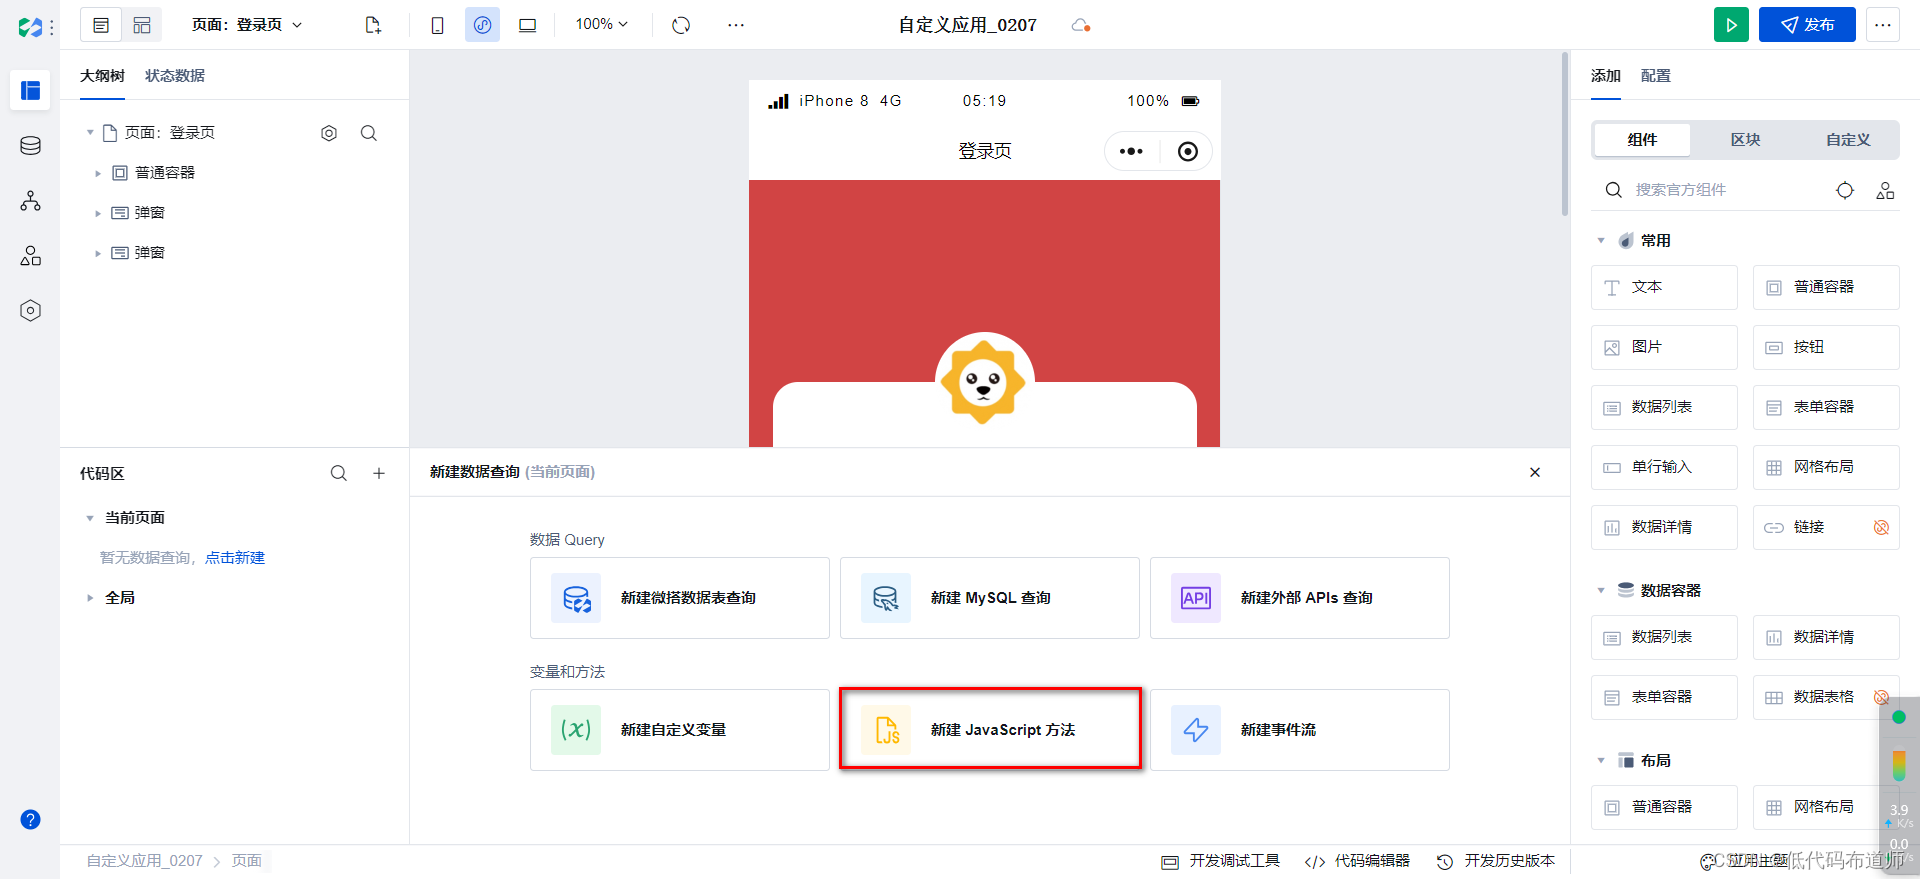The height and width of the screenshot is (879, 1920).
Task: Select the 区块 segment tab
Action: [x=1746, y=140]
